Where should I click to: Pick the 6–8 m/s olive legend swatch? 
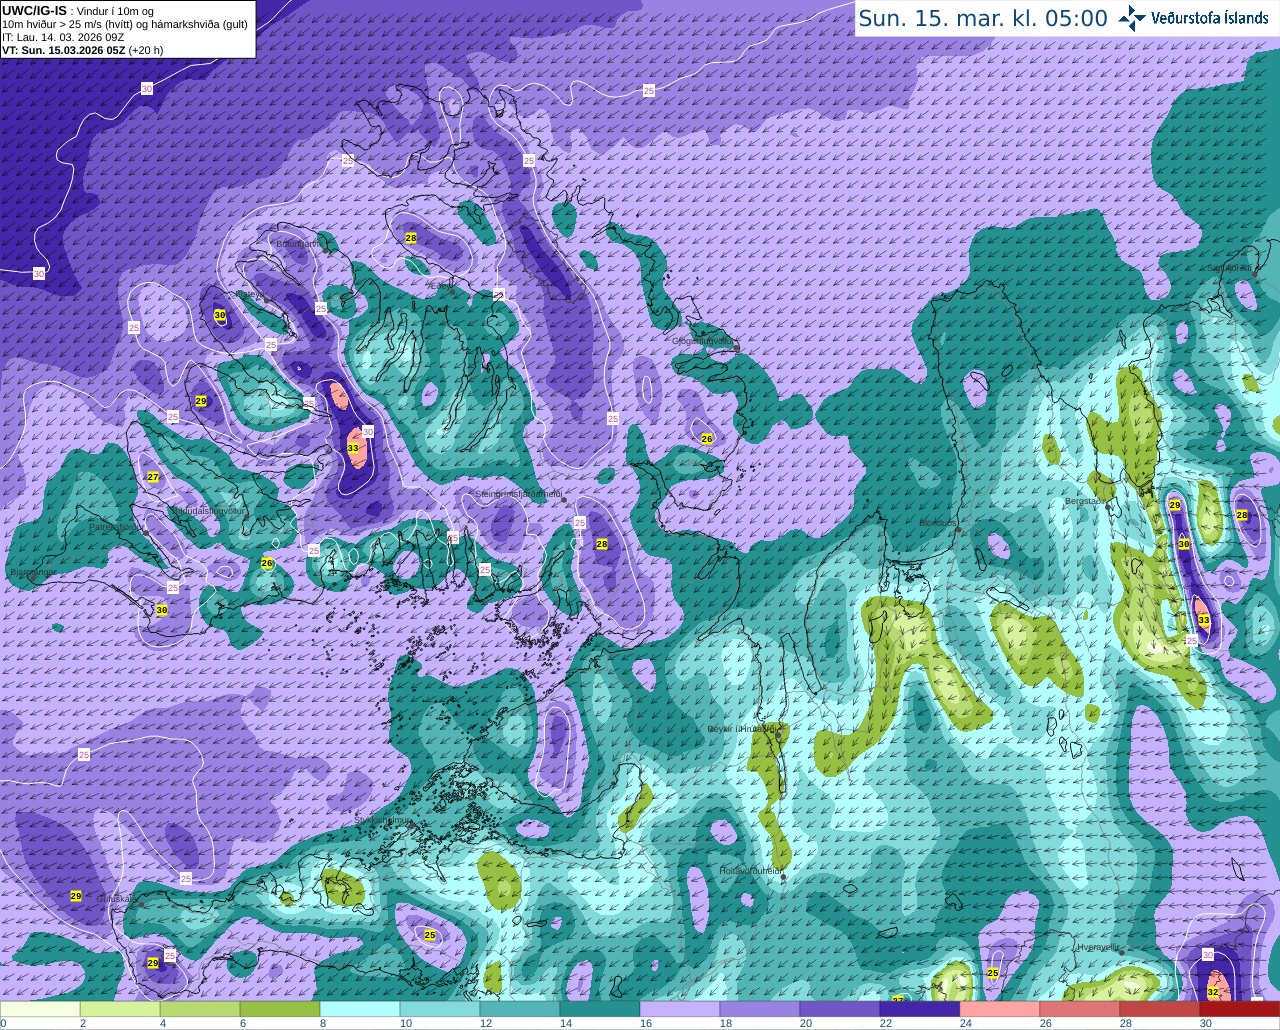280,1009
